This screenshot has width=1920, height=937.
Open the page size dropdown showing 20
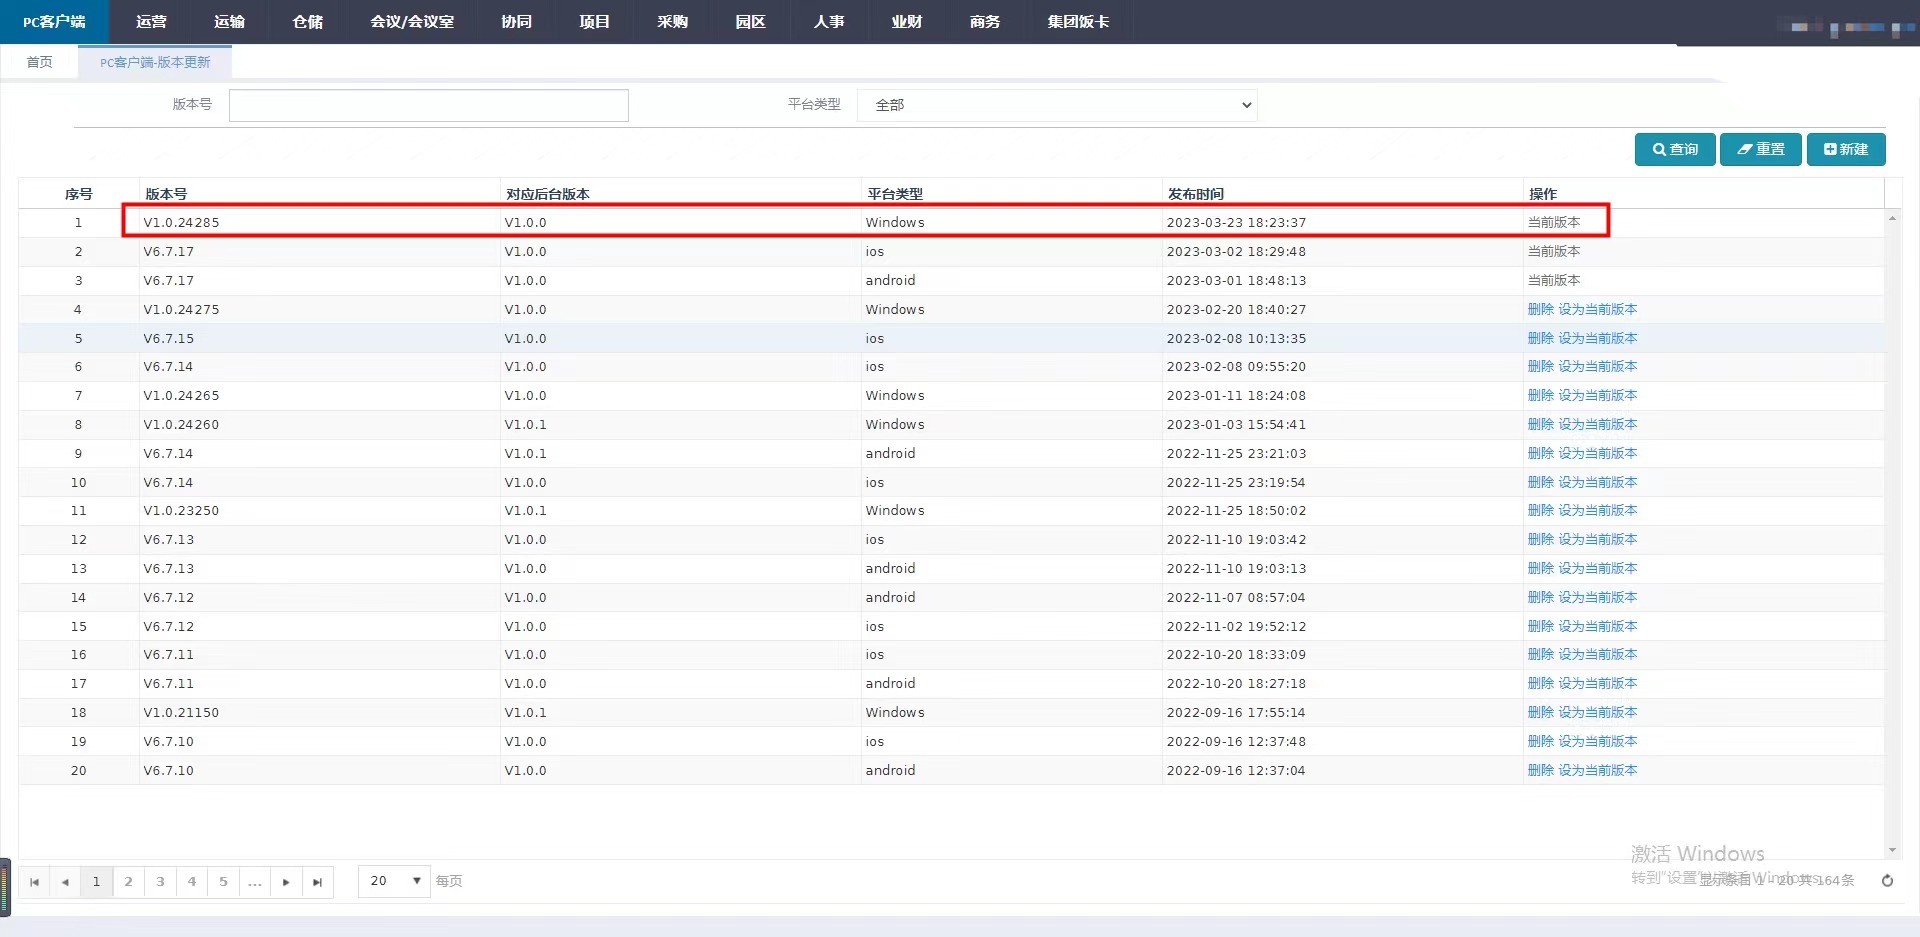394,881
